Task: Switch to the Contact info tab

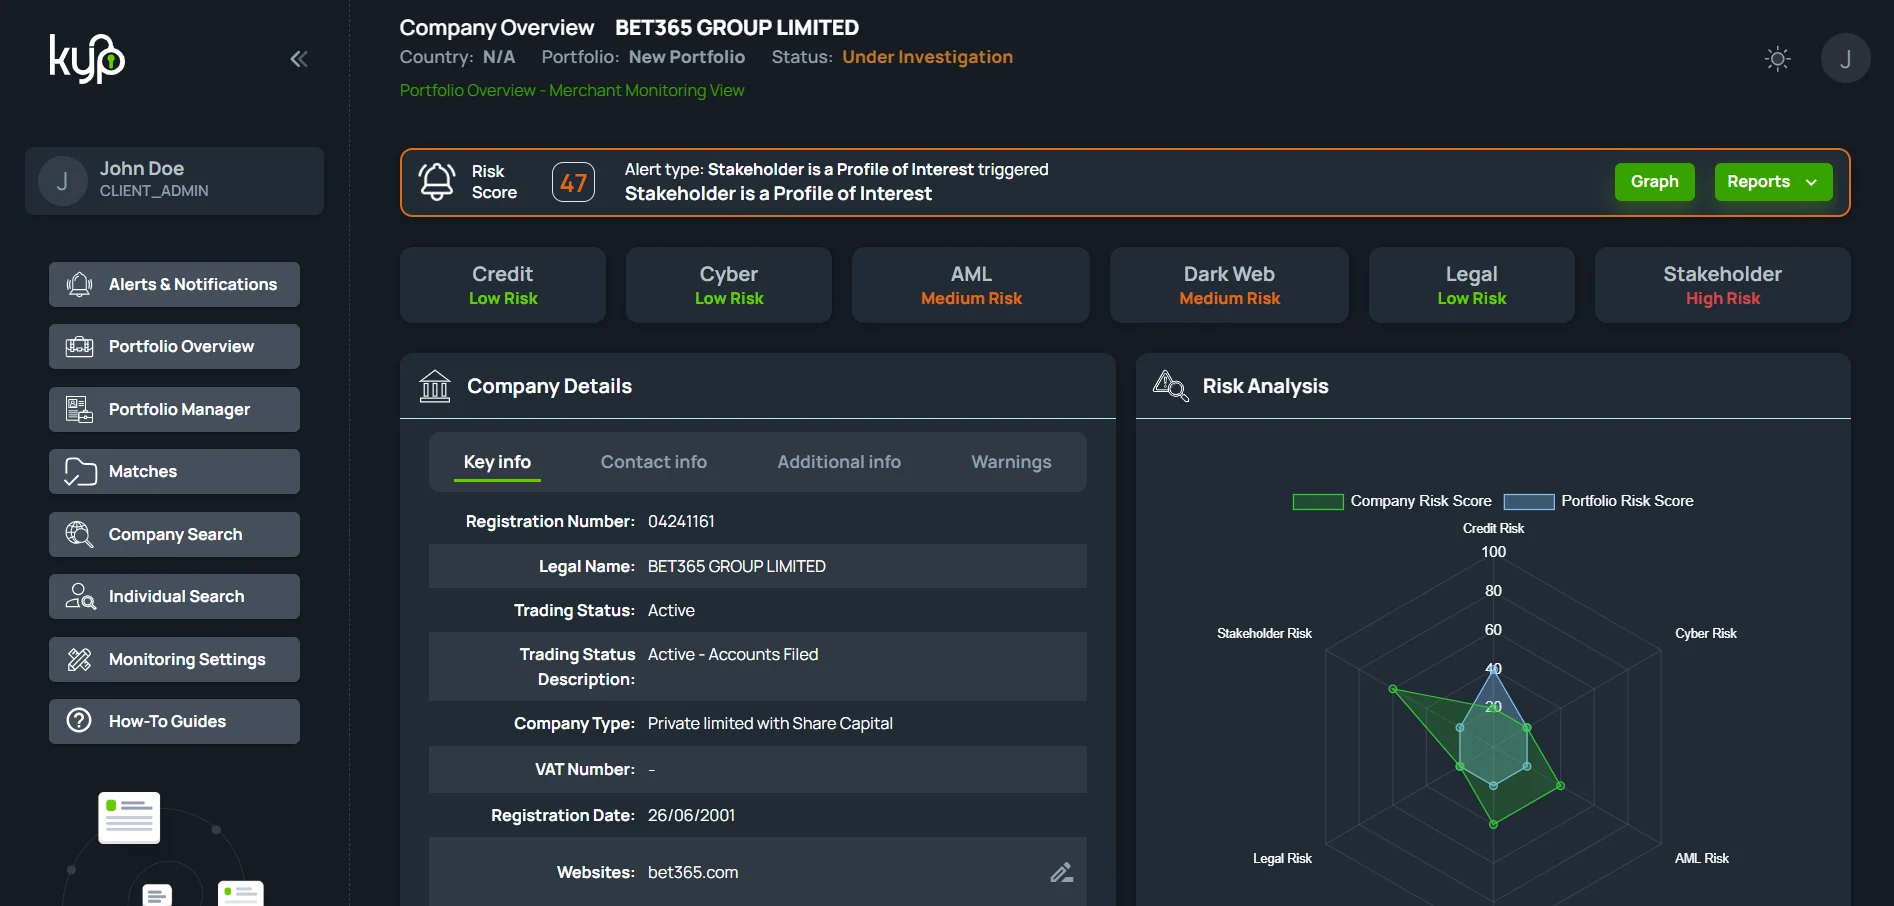Action: [x=654, y=462]
